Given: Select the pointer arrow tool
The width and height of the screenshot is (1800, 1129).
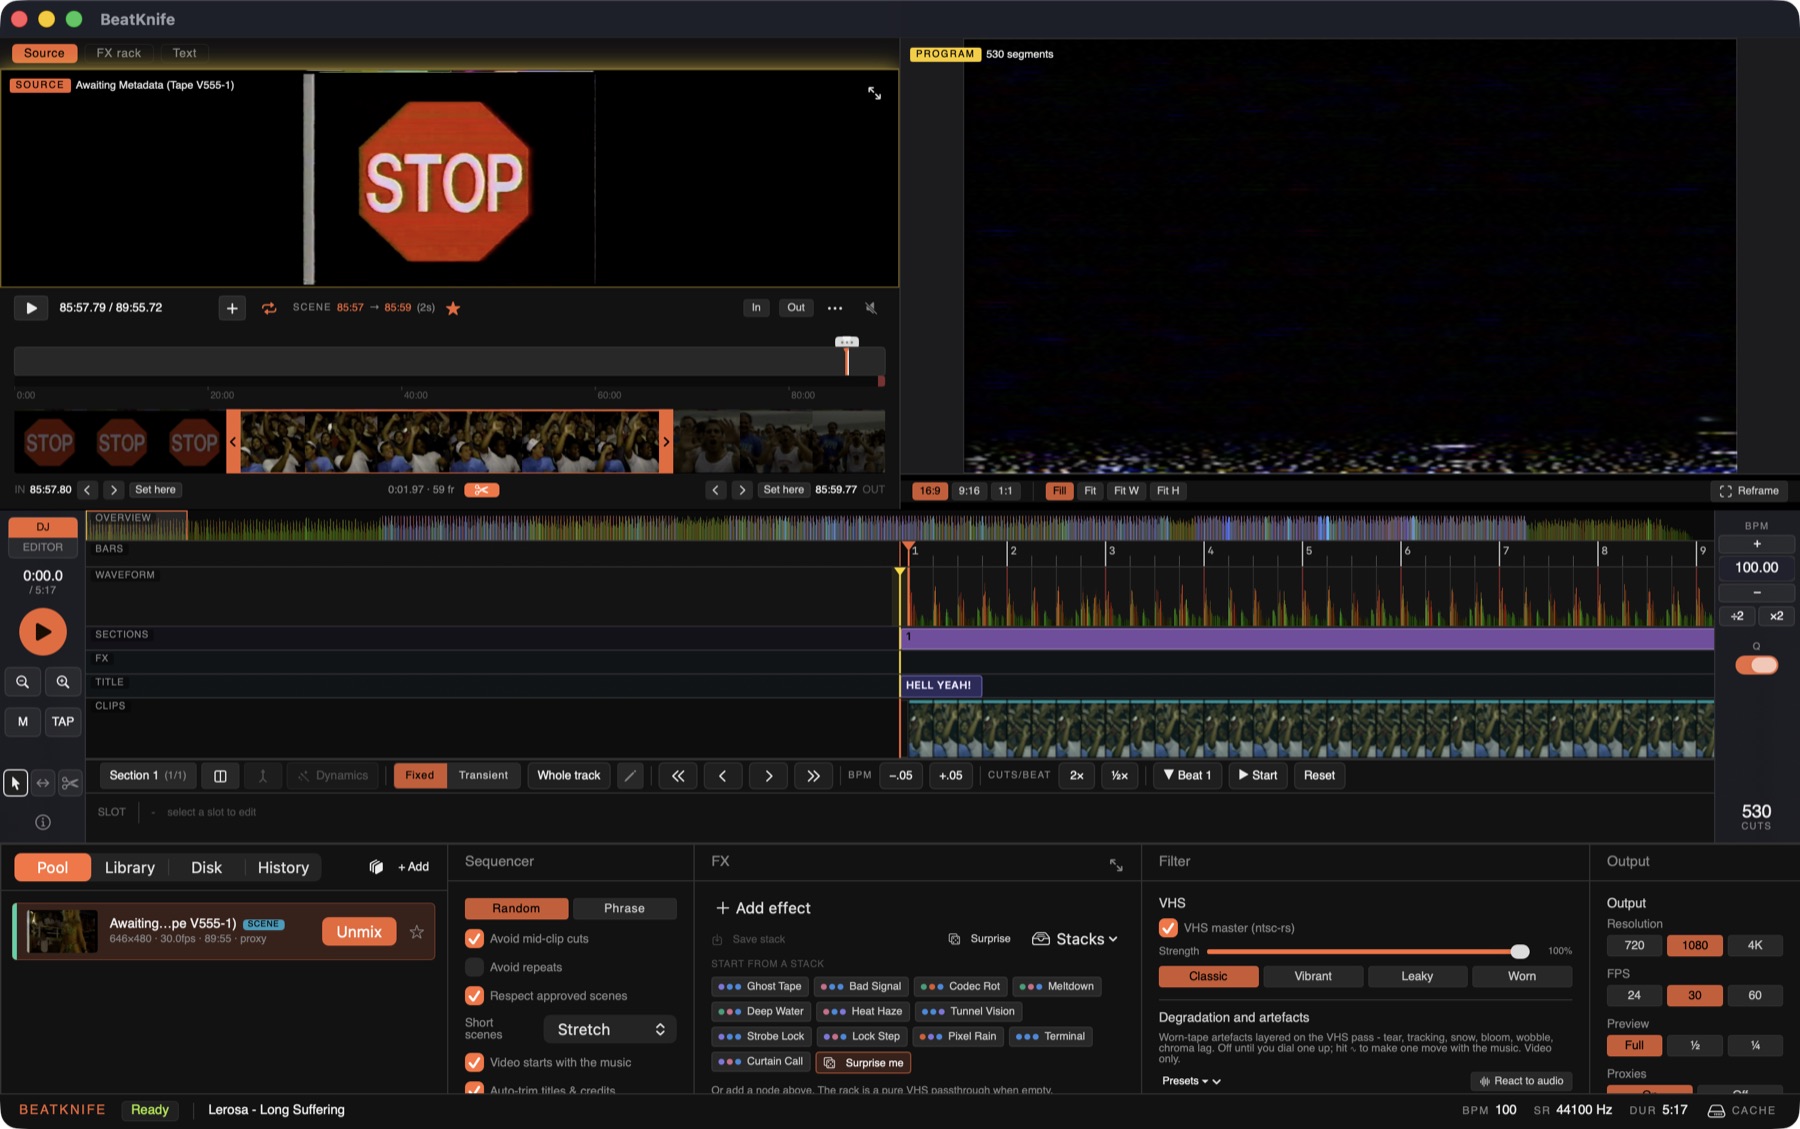Looking at the screenshot, I should pos(15,783).
